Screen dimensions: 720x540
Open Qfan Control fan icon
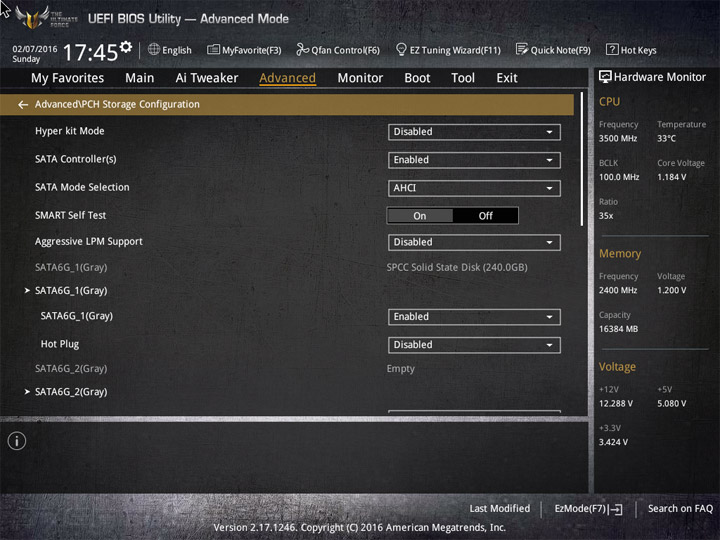[302, 49]
